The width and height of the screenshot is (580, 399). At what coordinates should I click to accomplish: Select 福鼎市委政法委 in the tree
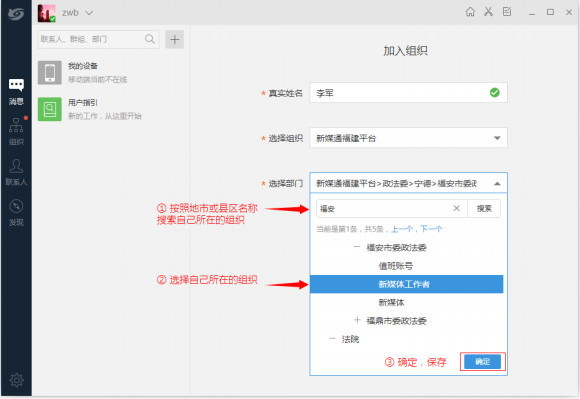click(x=396, y=321)
